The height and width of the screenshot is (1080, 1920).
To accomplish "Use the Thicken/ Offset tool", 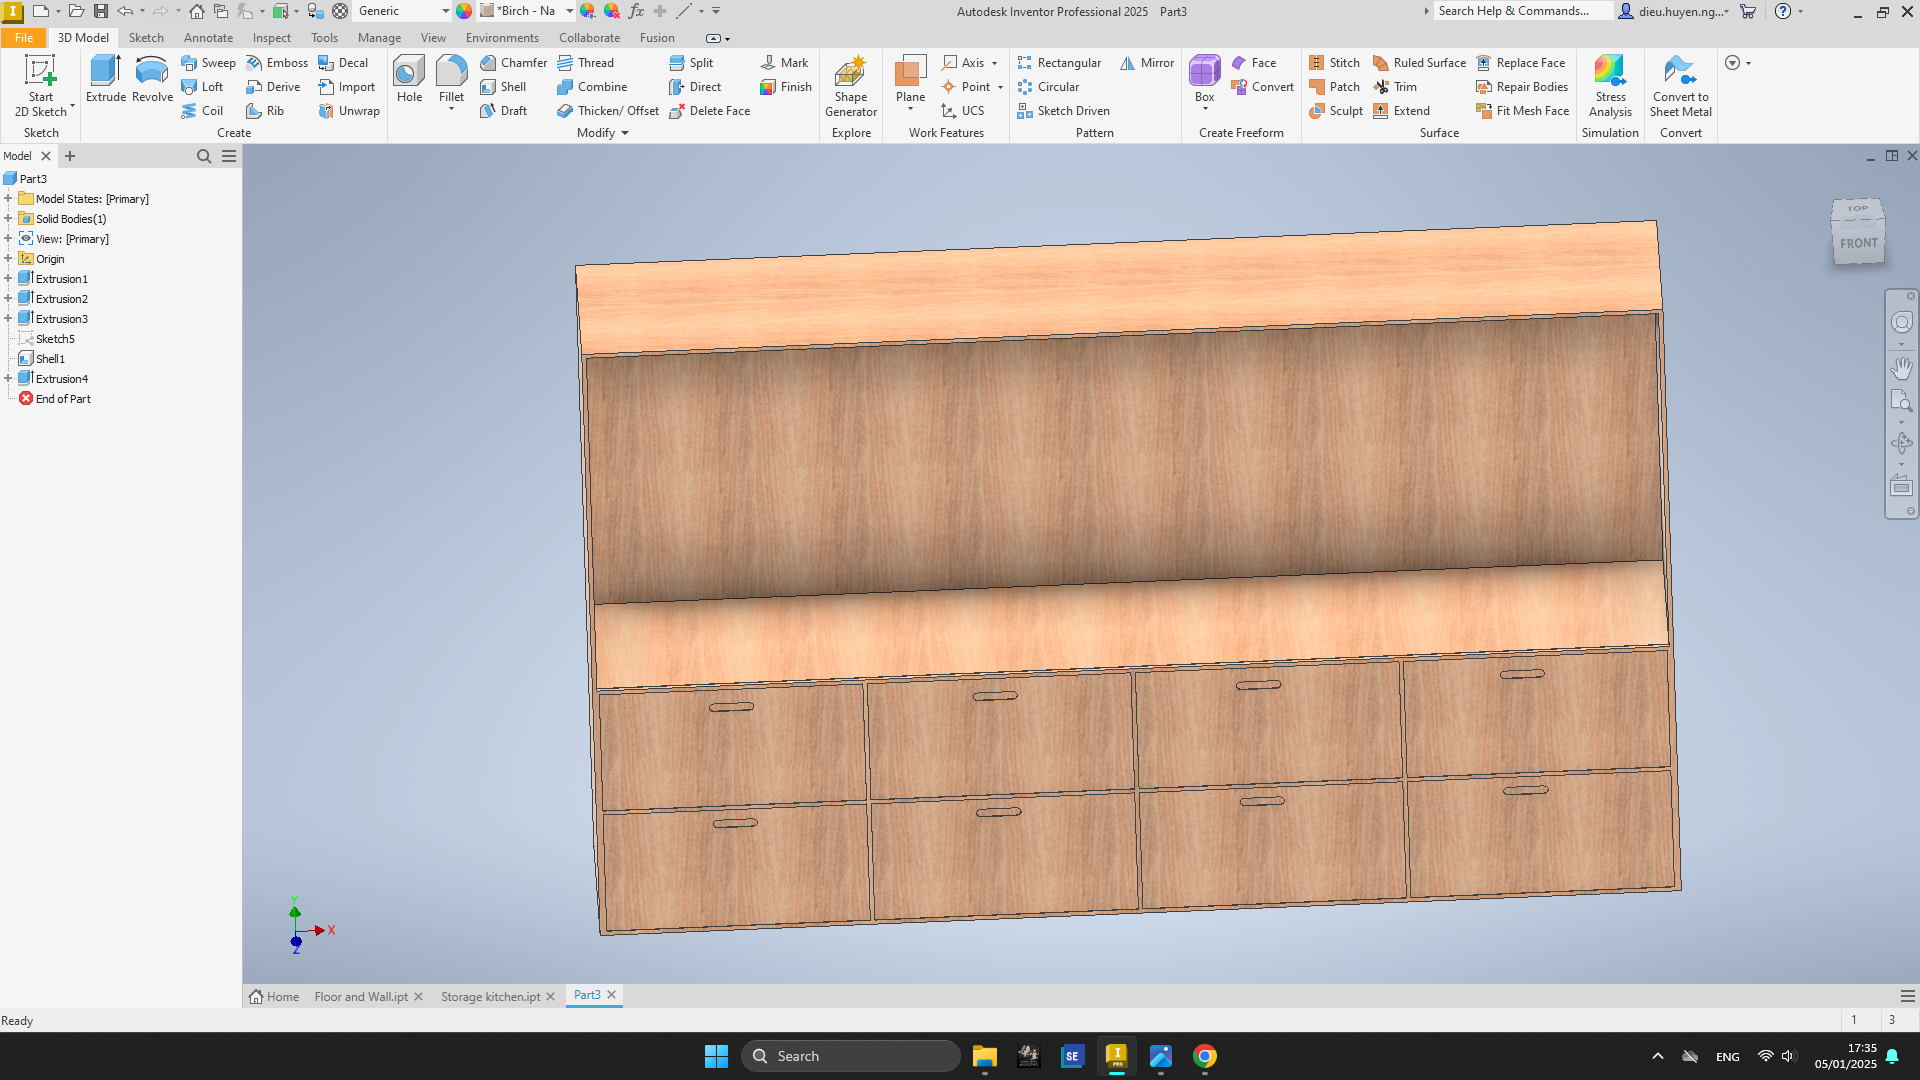I will [x=608, y=111].
